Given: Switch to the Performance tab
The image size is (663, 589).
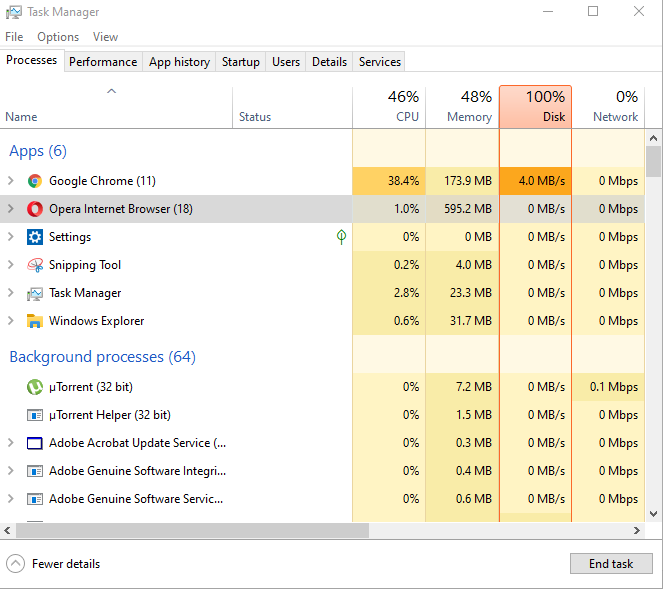Looking at the screenshot, I should coord(103,62).
